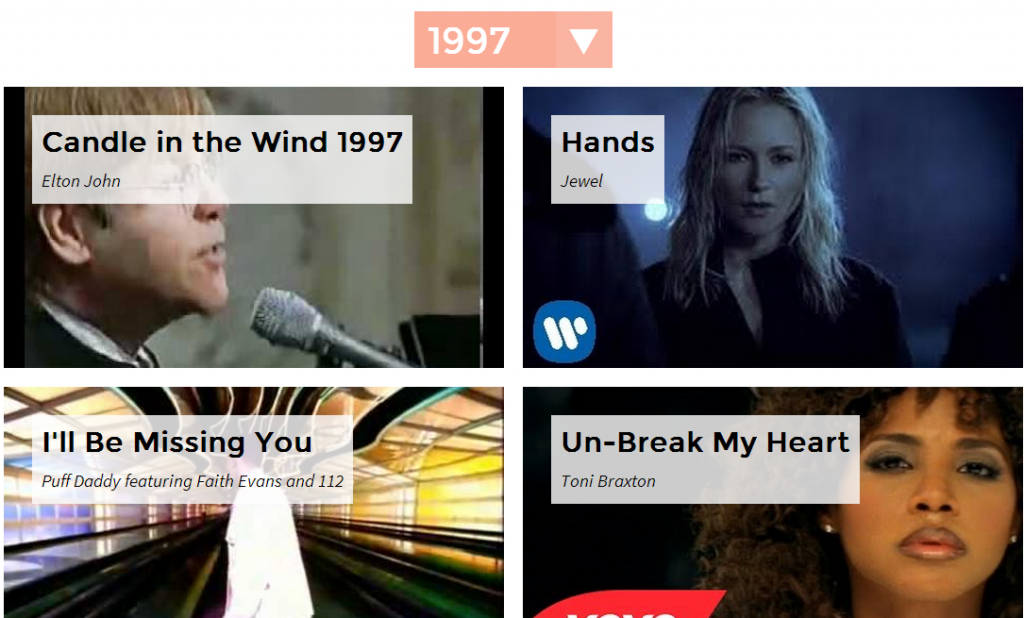Click the dropdown arrow next to 1997
The height and width of the screenshot is (618, 1024).
(584, 40)
